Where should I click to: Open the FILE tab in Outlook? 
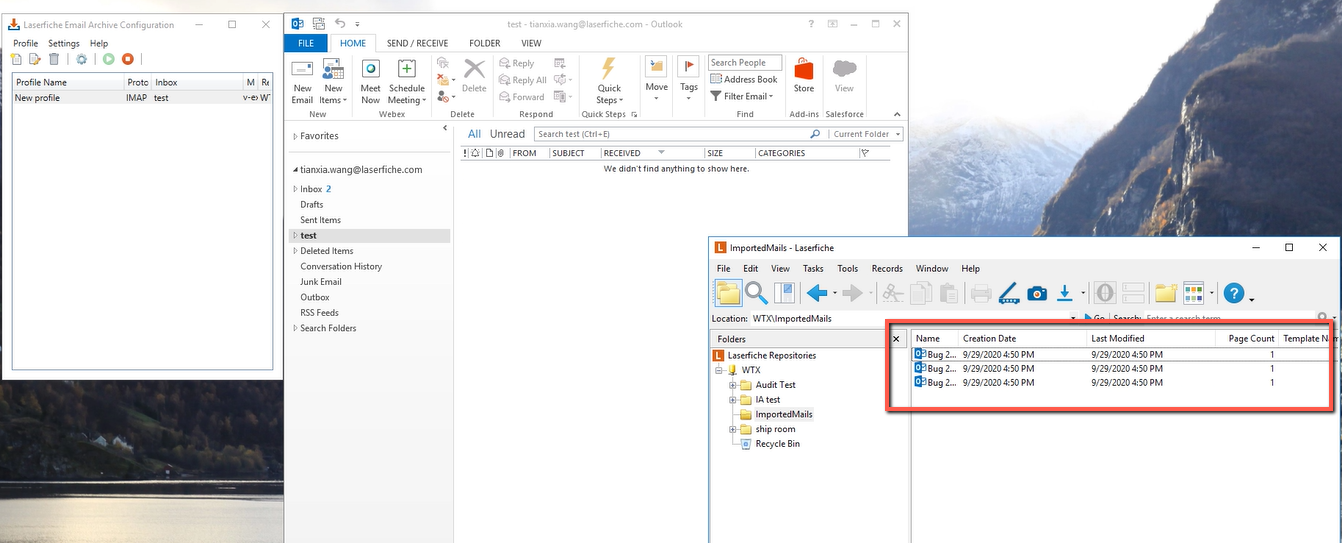(306, 43)
